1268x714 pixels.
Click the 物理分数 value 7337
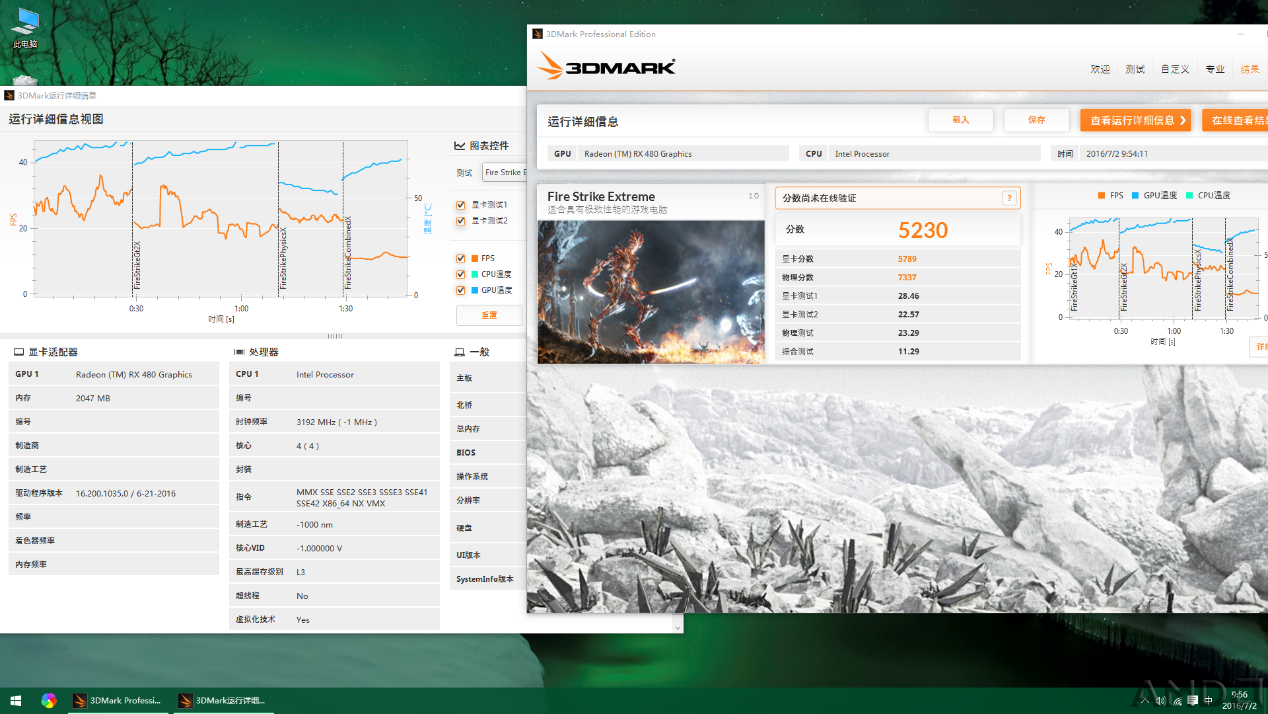tap(907, 277)
